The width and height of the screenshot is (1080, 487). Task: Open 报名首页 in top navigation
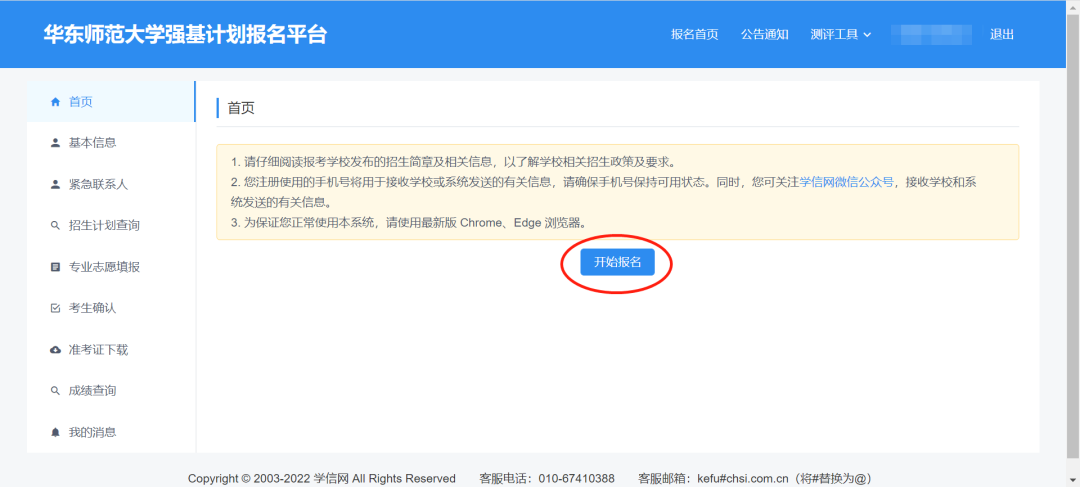pyautogui.click(x=694, y=34)
